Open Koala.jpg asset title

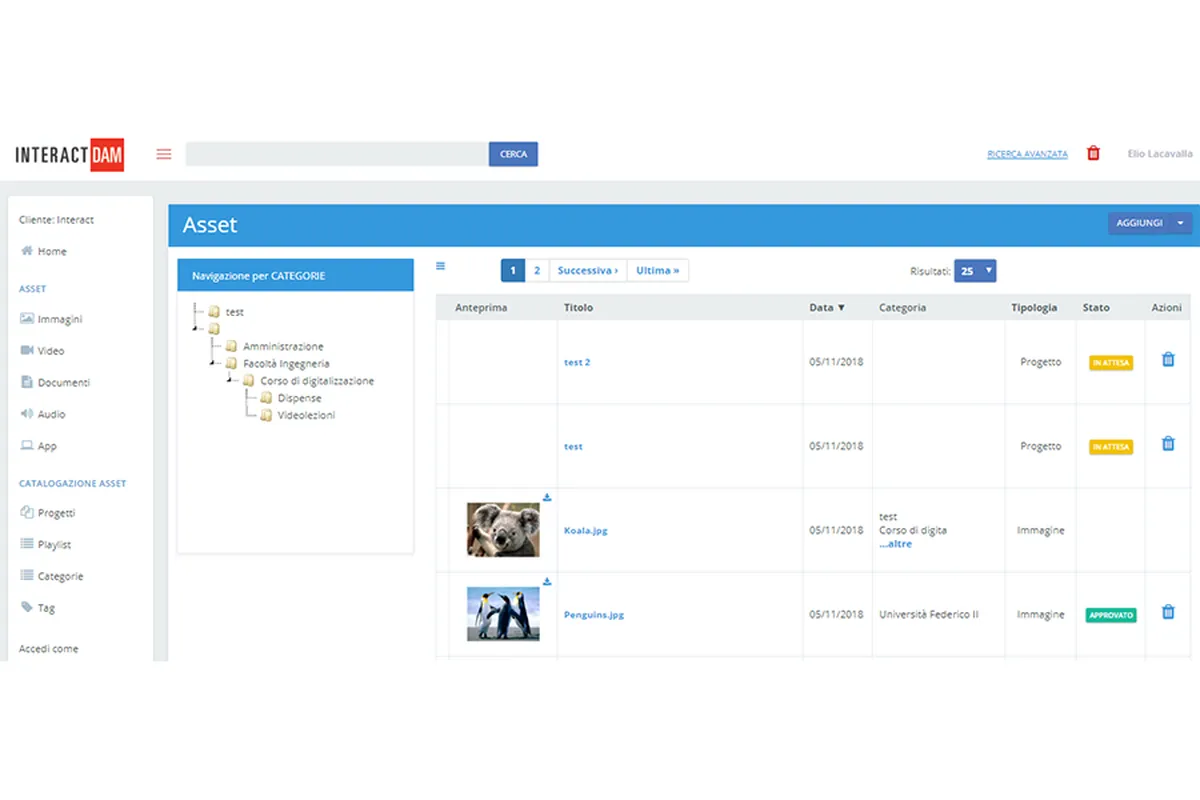586,531
